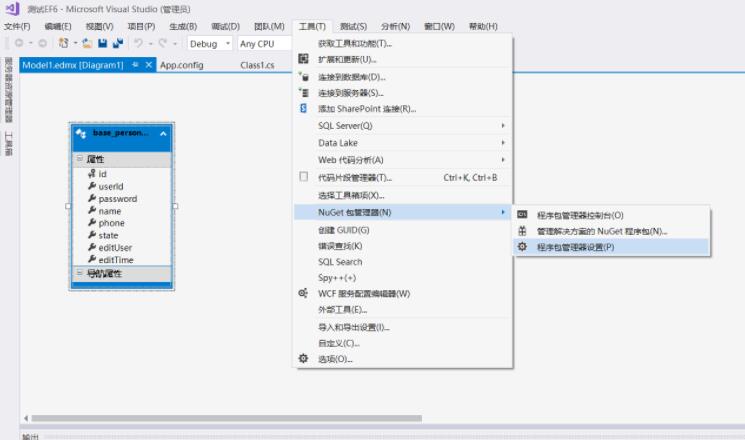Open 程序包管理器控制台 console entry
Viewport: 745px width, 440px height.
click(x=579, y=215)
